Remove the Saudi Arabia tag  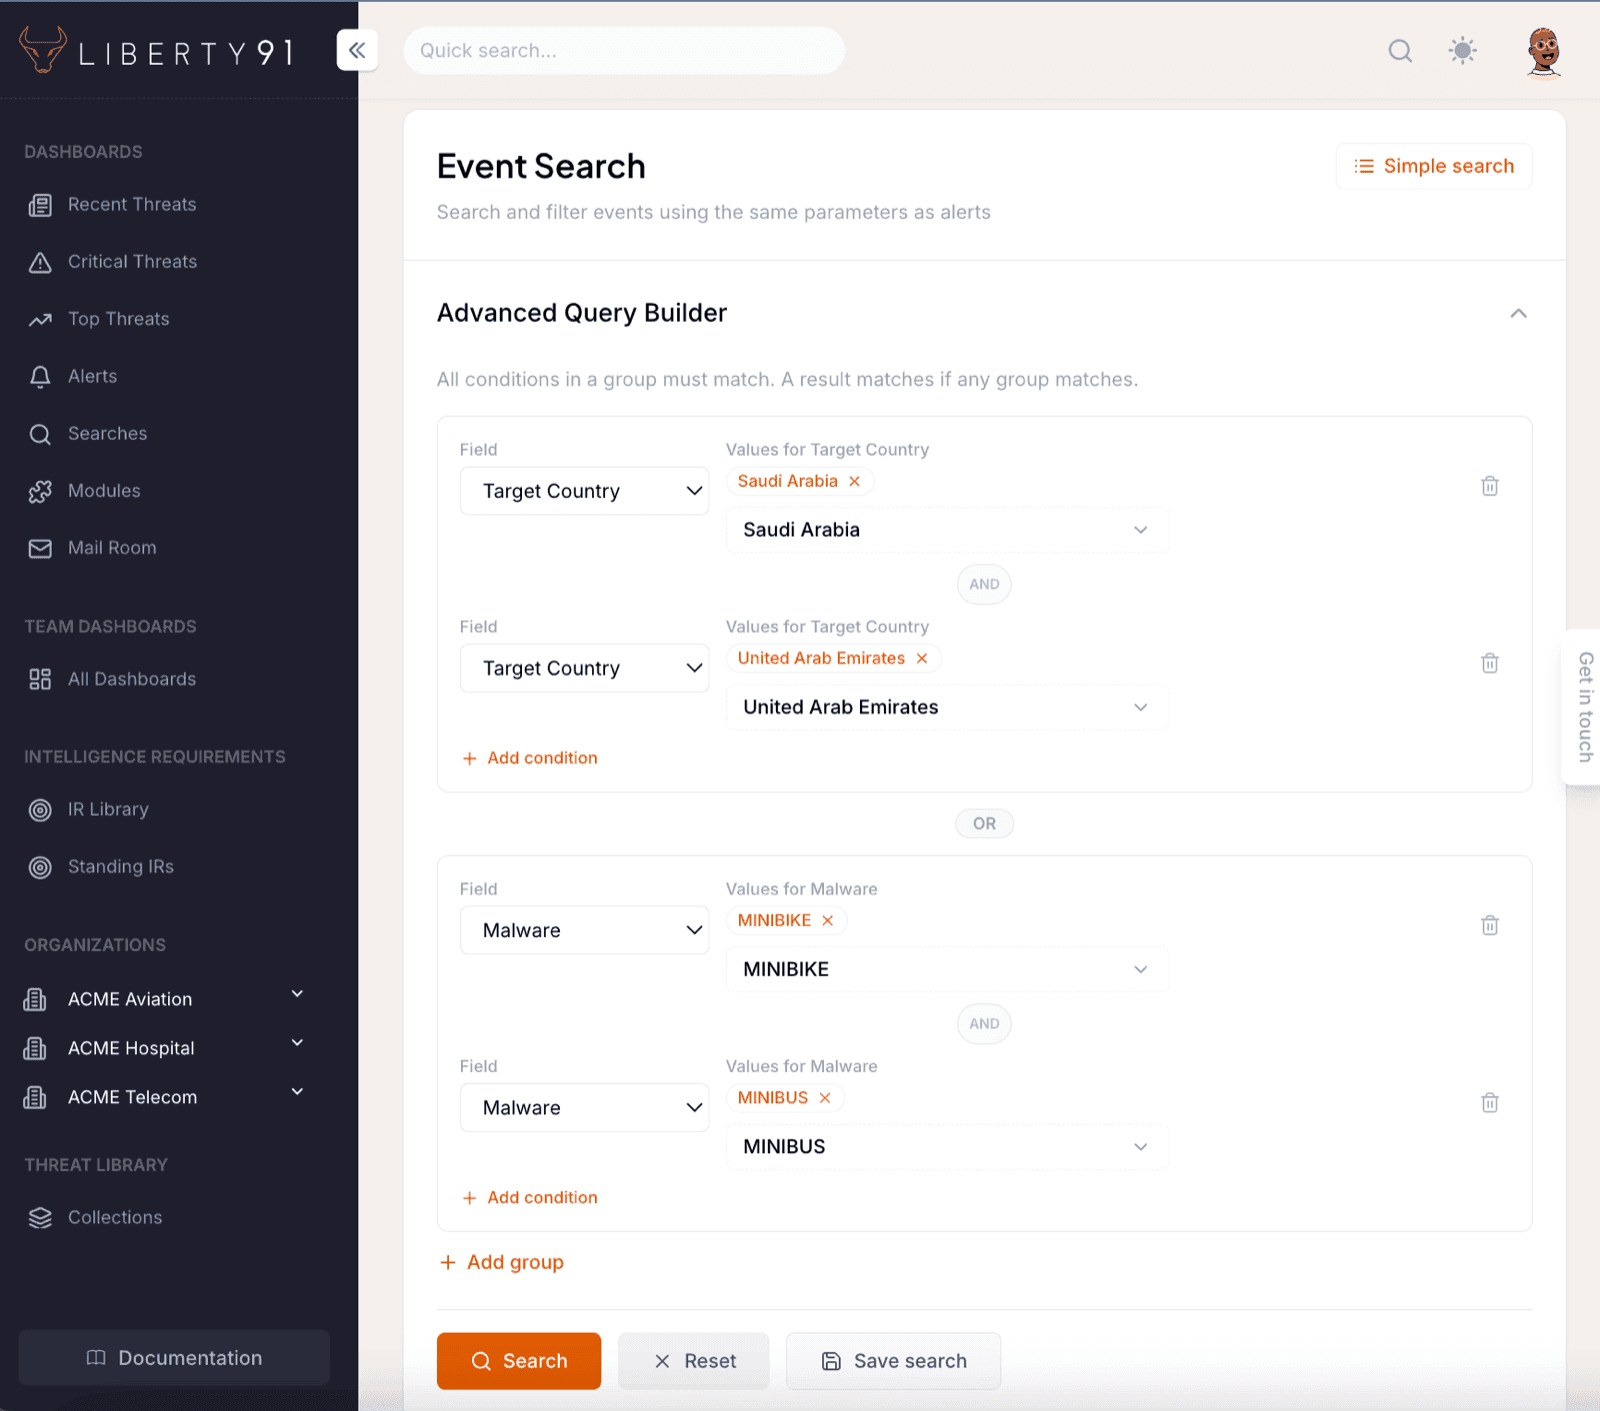(854, 481)
